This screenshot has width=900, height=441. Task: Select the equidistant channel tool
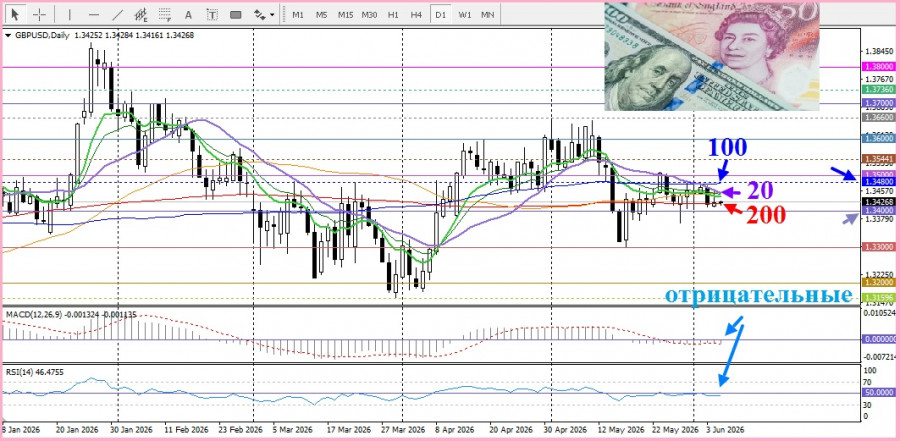141,14
